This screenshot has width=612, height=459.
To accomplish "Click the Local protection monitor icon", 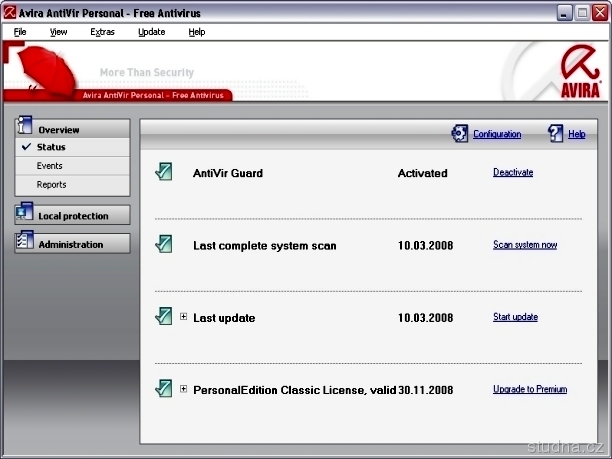I will [x=25, y=213].
